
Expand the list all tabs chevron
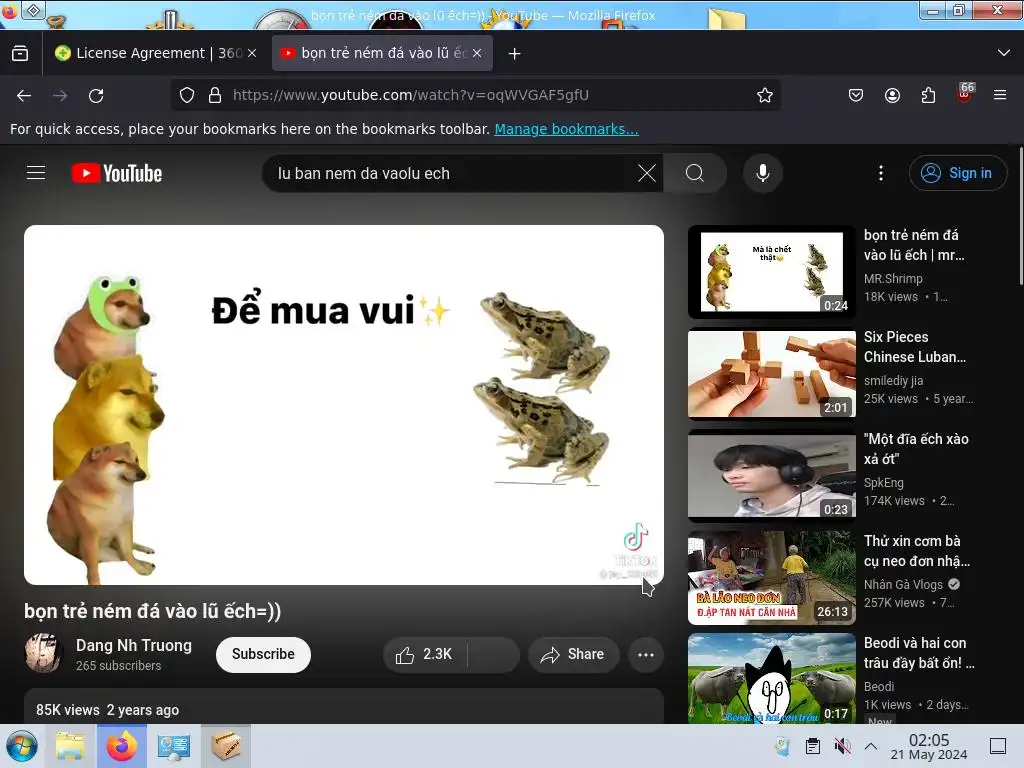coord(1004,53)
